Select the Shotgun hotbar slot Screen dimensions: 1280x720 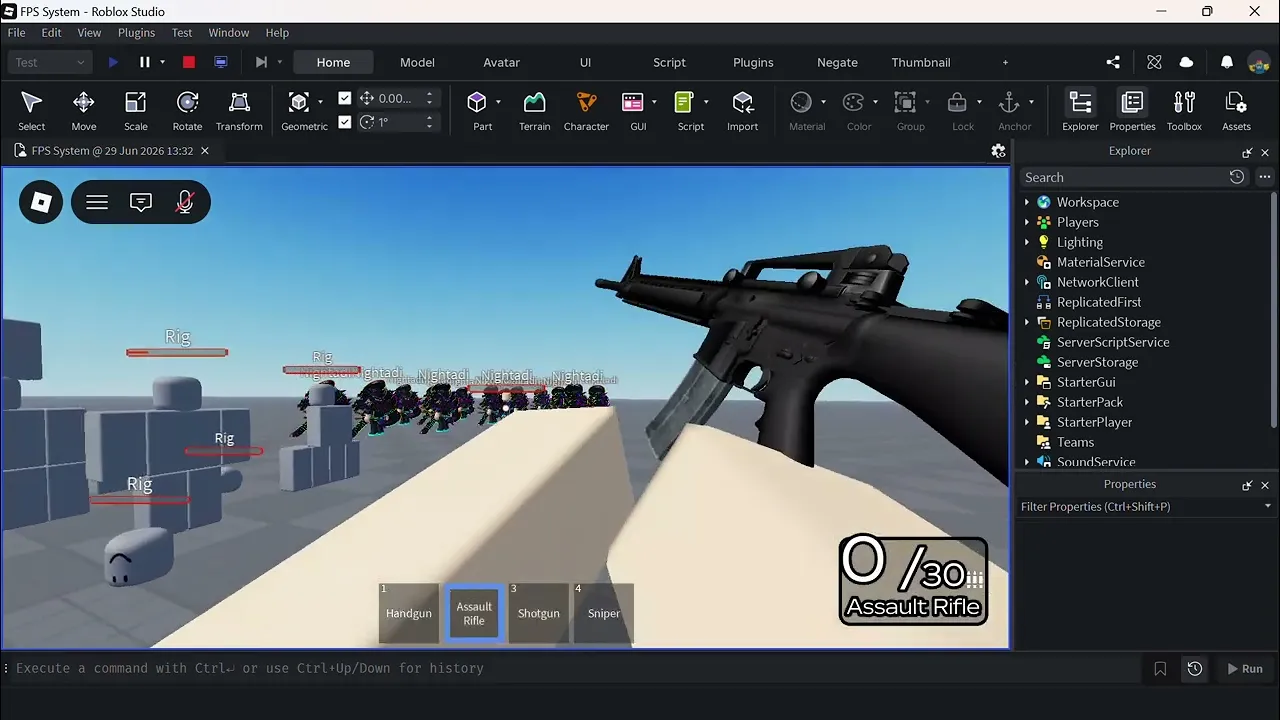[x=539, y=613]
